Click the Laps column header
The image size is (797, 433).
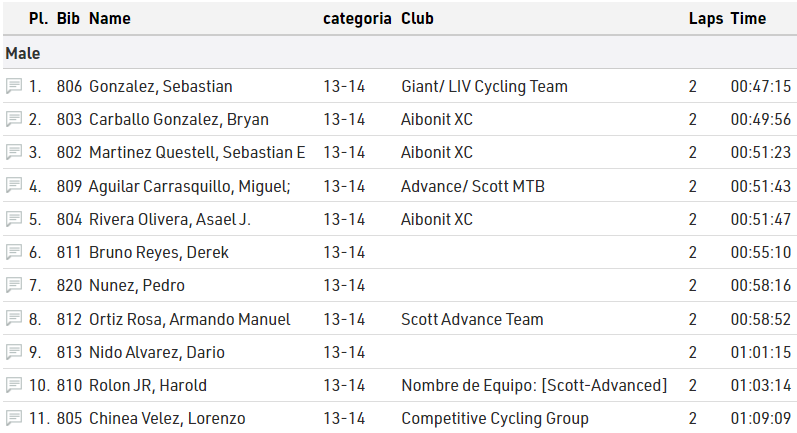(x=706, y=18)
